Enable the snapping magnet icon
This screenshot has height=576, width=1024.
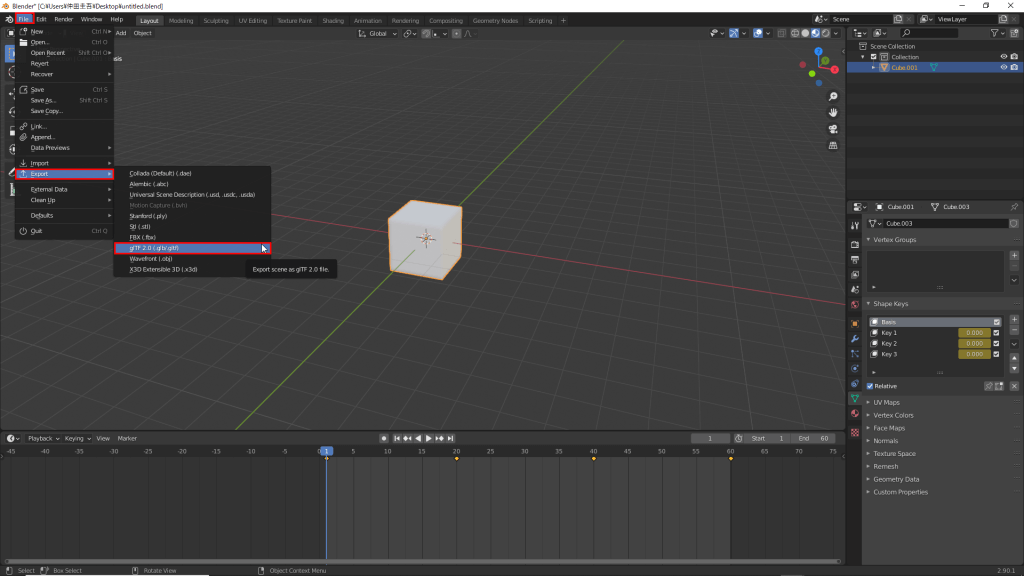pyautogui.click(x=425, y=33)
